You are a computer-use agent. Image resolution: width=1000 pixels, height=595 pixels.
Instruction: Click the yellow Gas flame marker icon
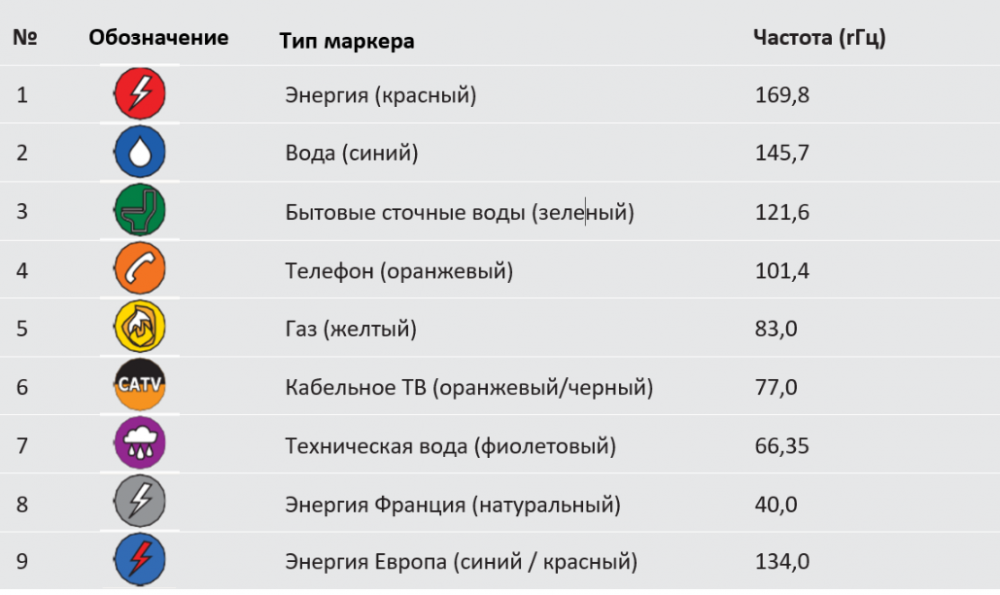[140, 327]
